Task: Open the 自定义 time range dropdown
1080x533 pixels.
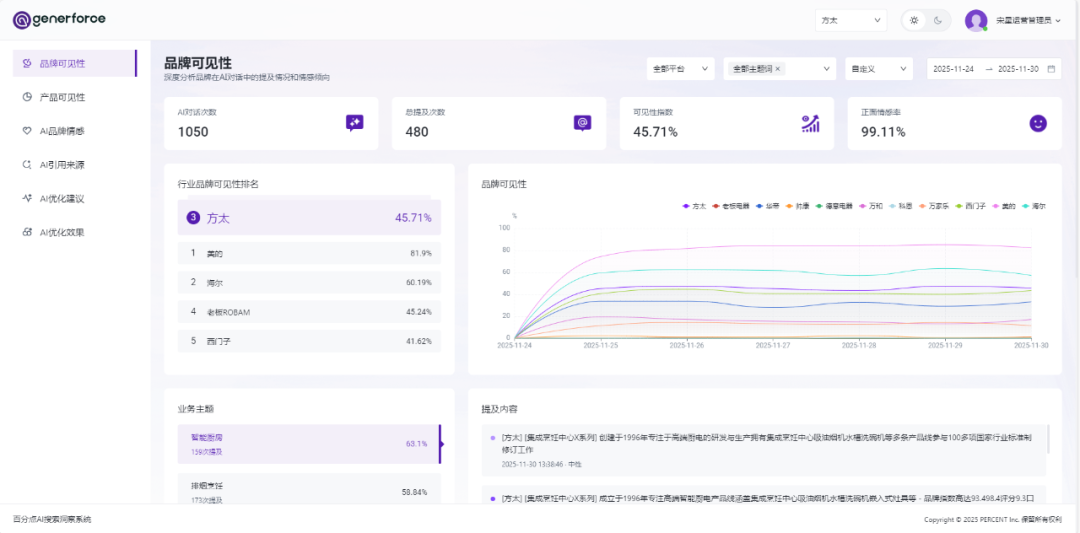Action: pyautogui.click(x=878, y=69)
